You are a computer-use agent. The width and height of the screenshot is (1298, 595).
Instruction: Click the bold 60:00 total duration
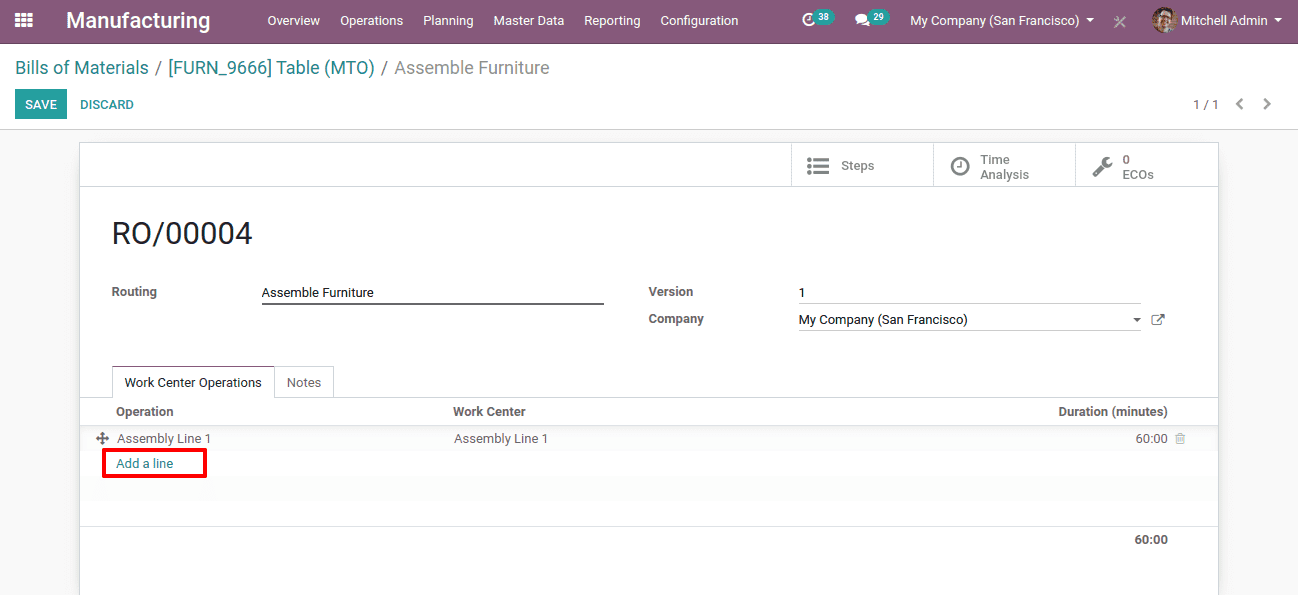click(x=1151, y=539)
